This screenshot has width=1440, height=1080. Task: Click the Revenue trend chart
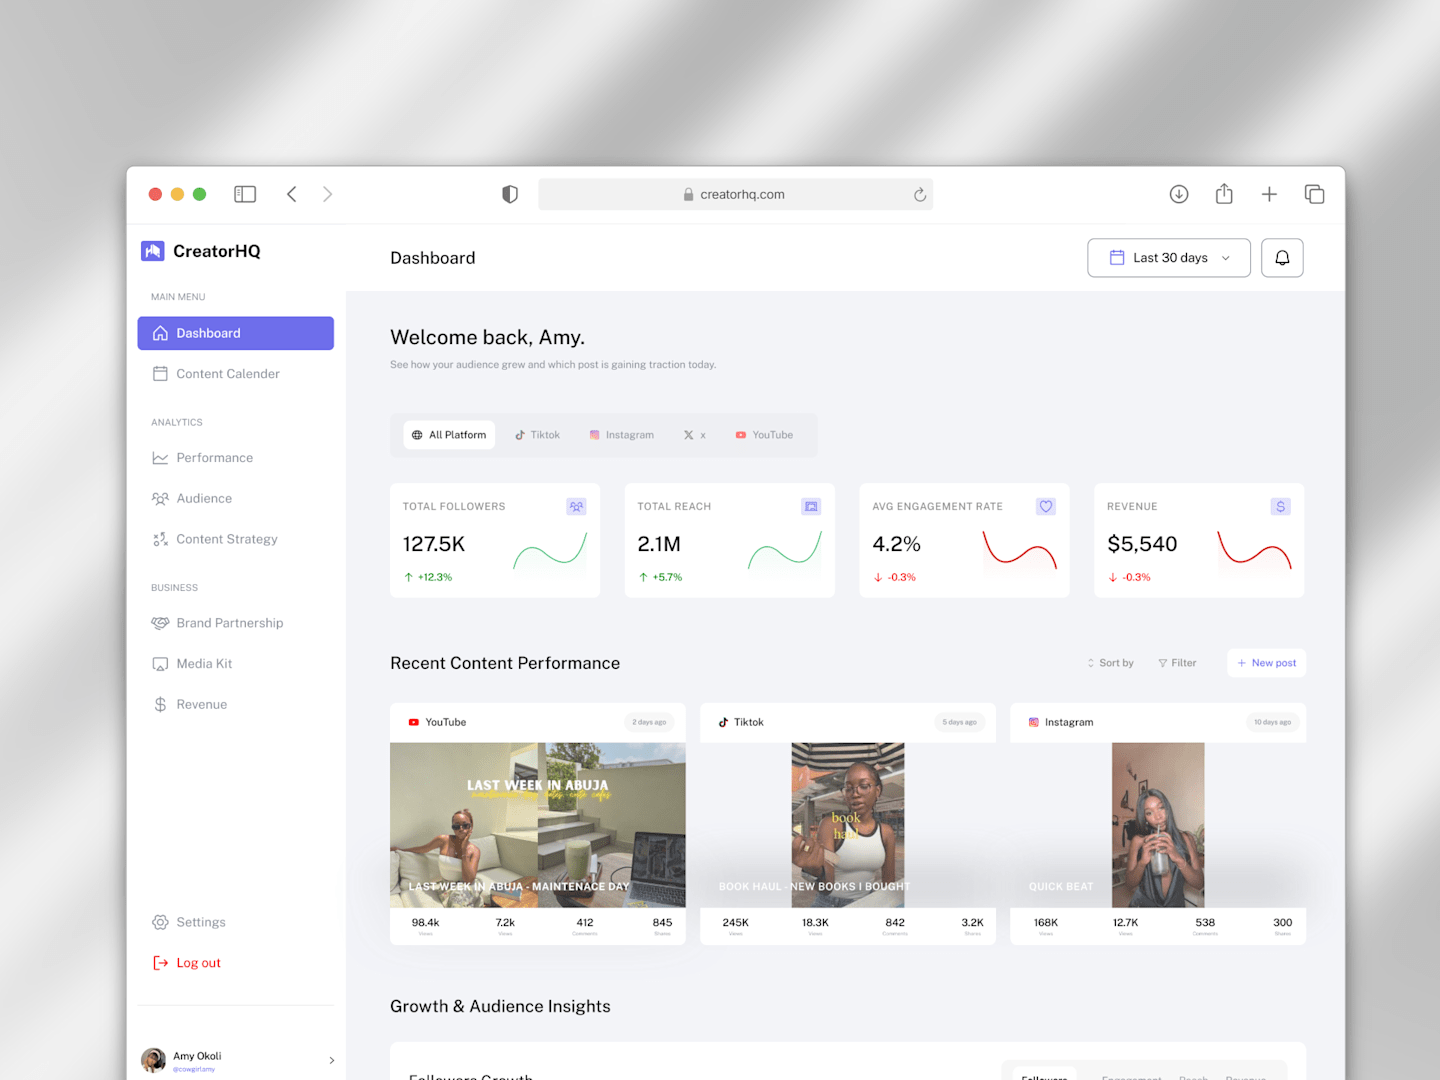(x=1254, y=552)
